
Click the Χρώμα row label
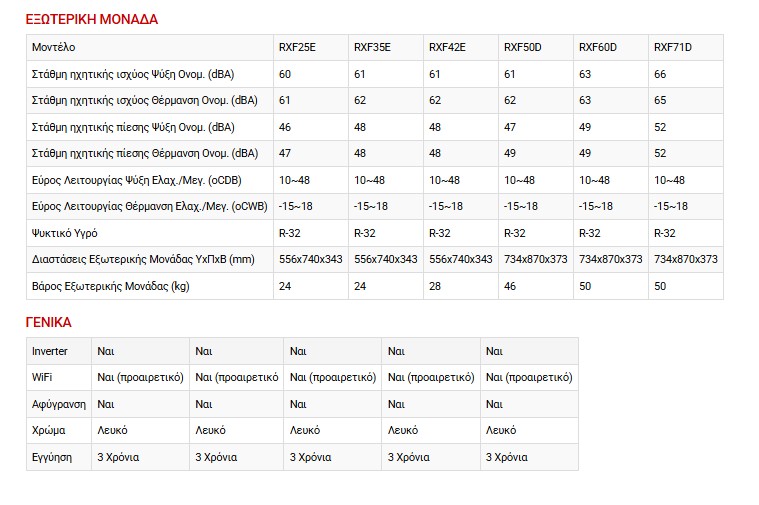pos(48,430)
